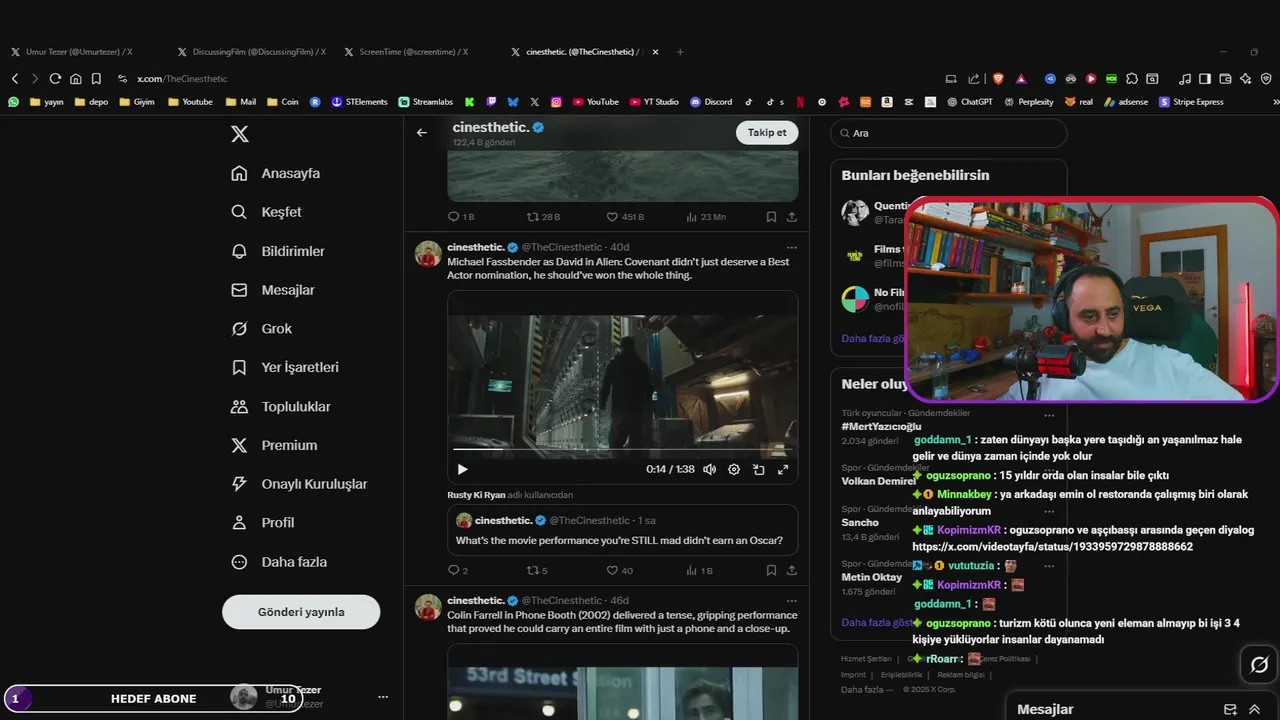
Task: Repost the Michael Fassbender post
Action: 537,570
